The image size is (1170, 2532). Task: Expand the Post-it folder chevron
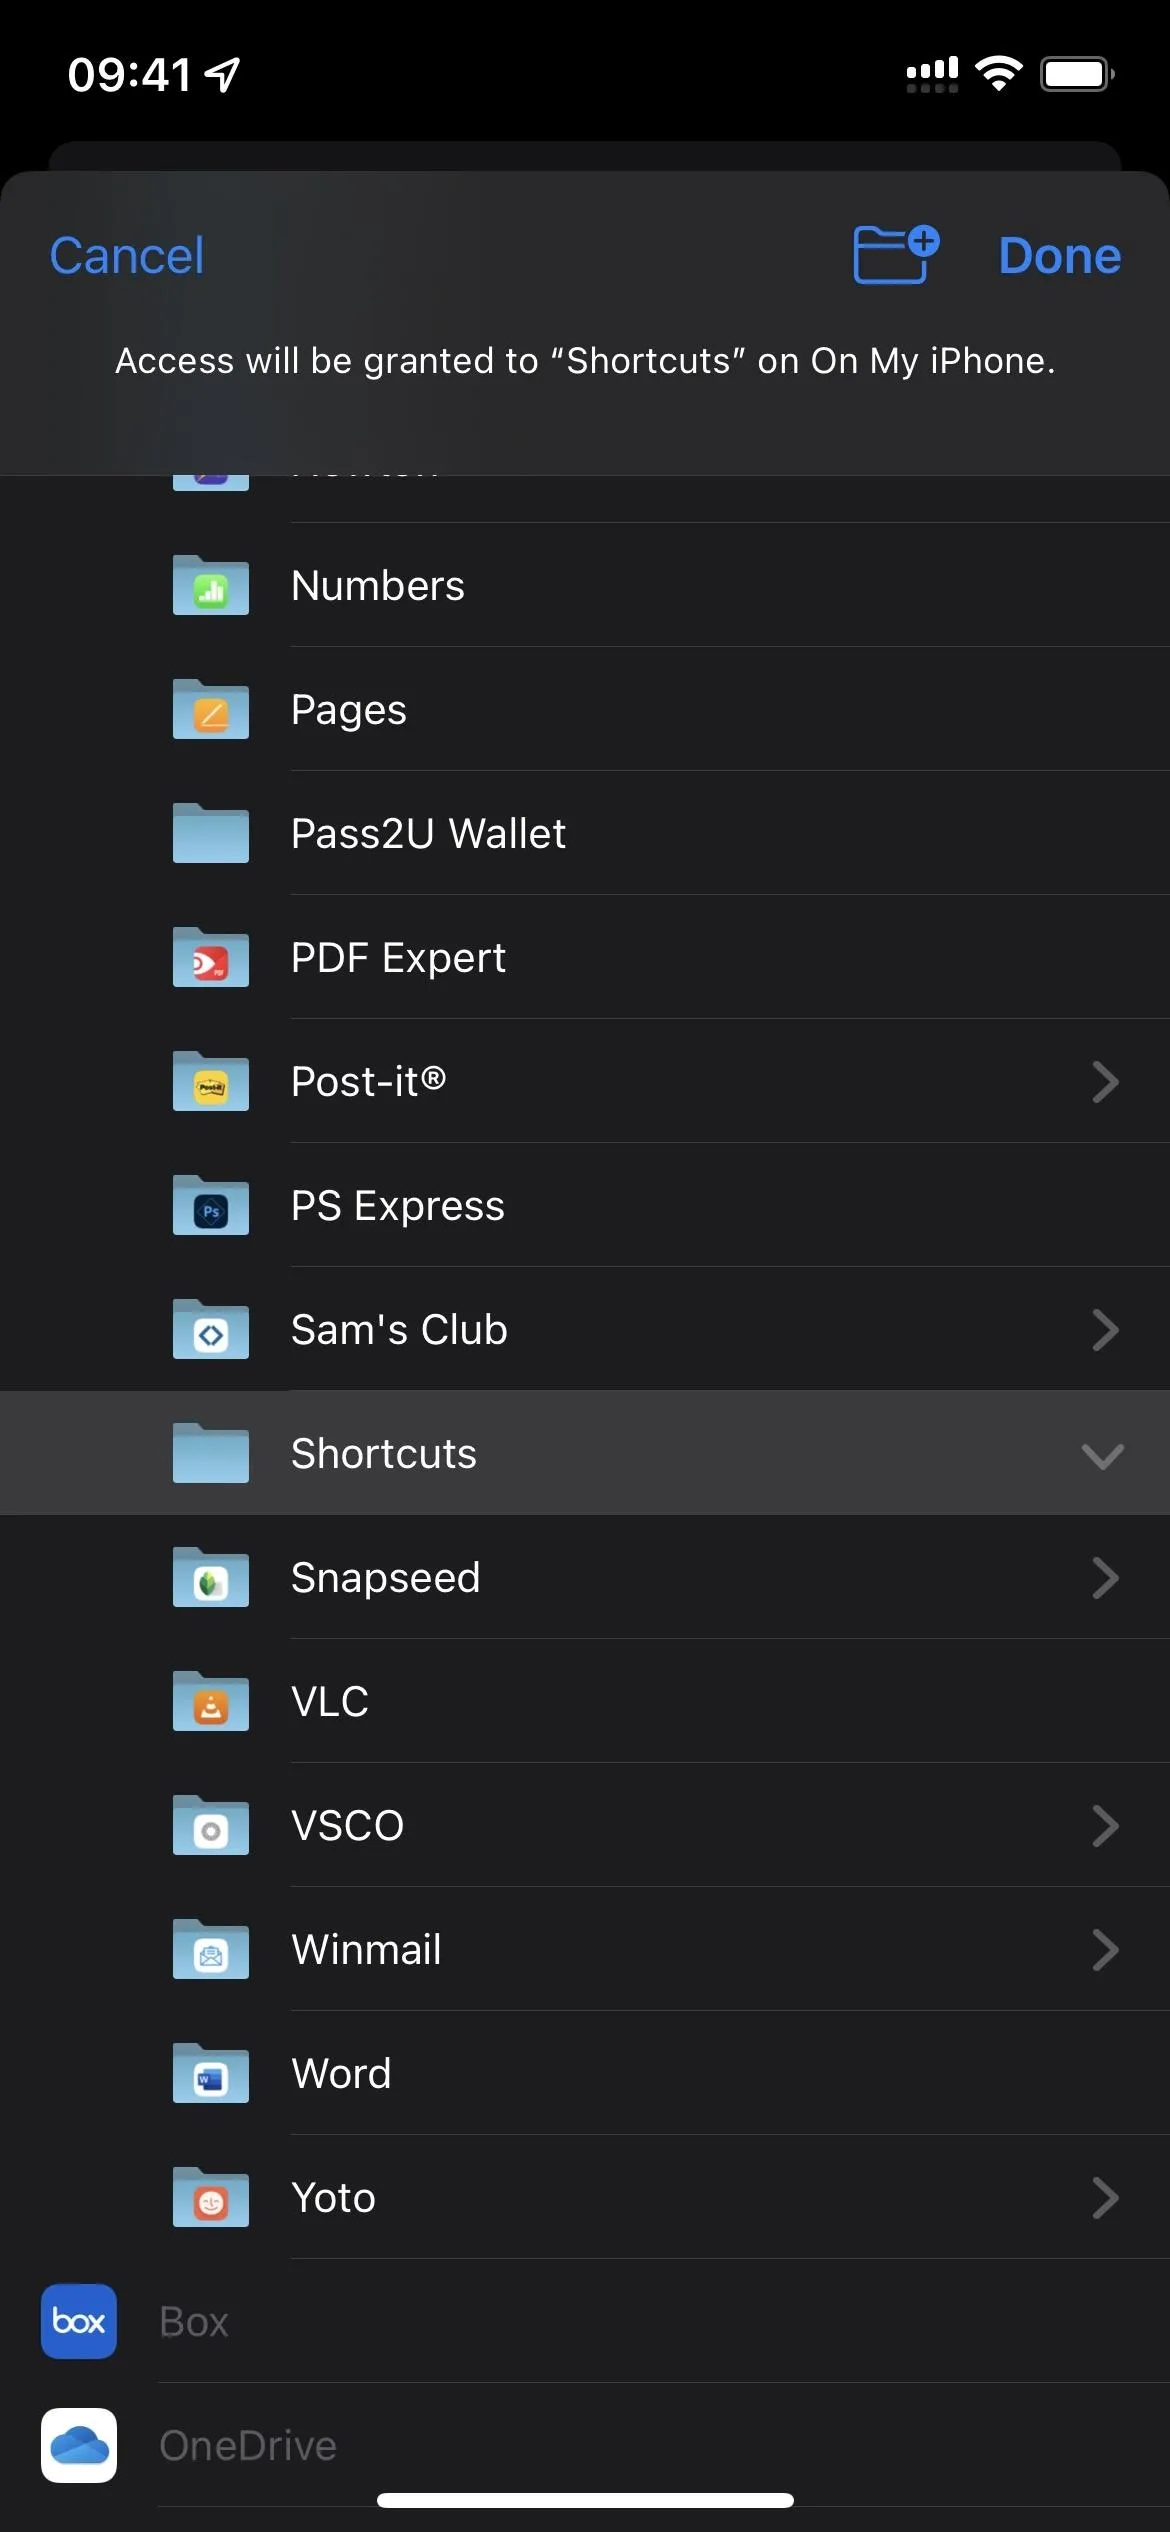tap(1104, 1082)
